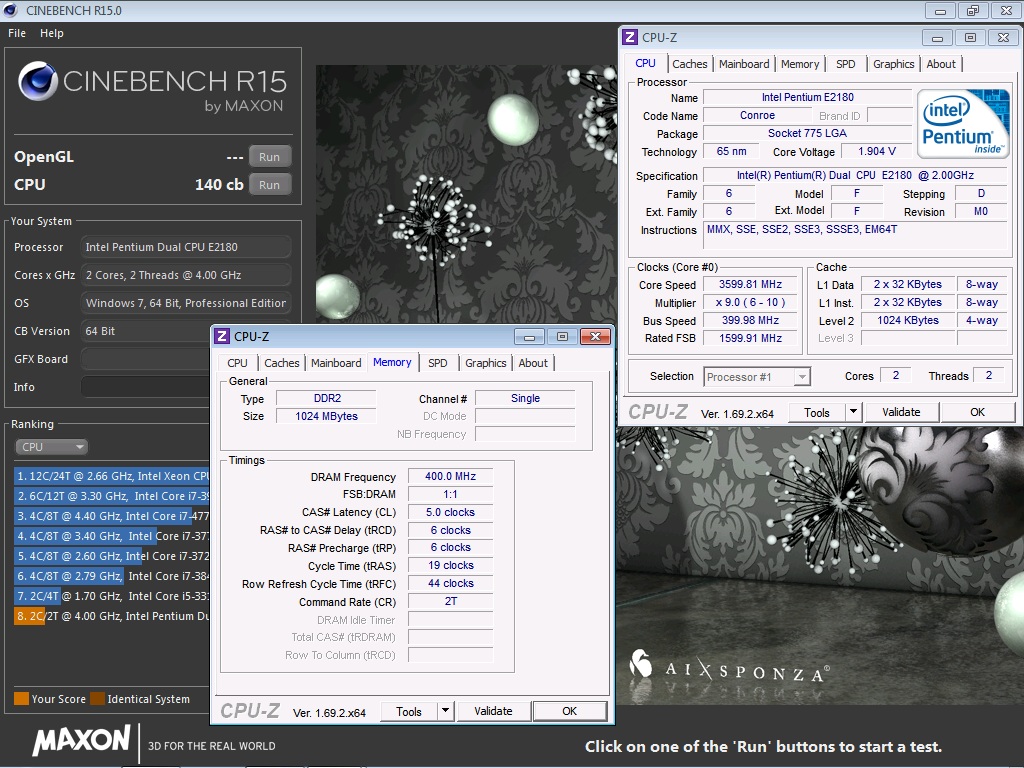Image resolution: width=1024 pixels, height=768 pixels.
Task: Switch to Graphics tab in back CPU-Z window
Action: [893, 64]
